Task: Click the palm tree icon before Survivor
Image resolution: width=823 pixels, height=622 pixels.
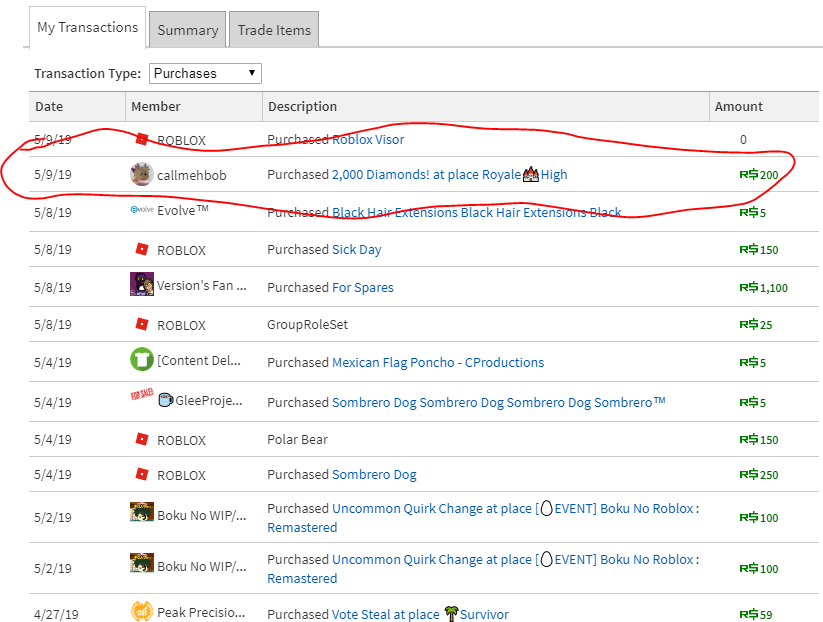Action: click(x=451, y=614)
